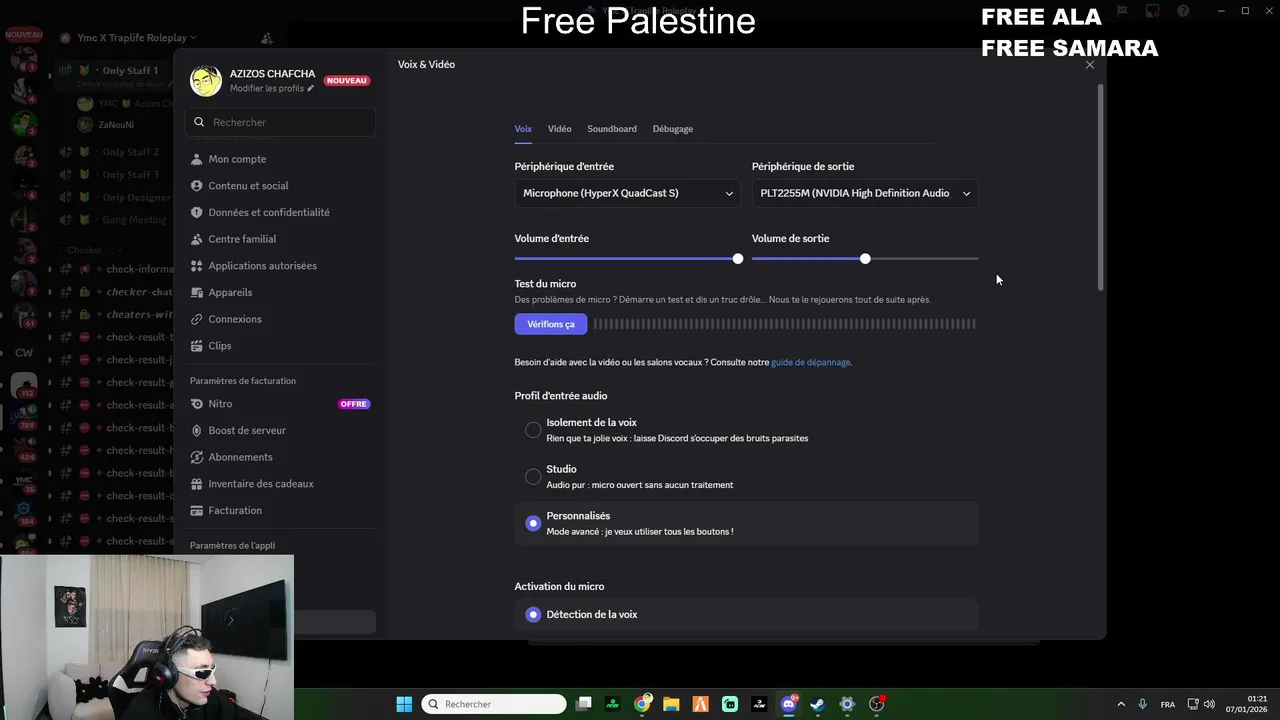Viewport: 1280px width, 720px height.
Task: Click the system tray volume icon
Action: click(x=1210, y=704)
